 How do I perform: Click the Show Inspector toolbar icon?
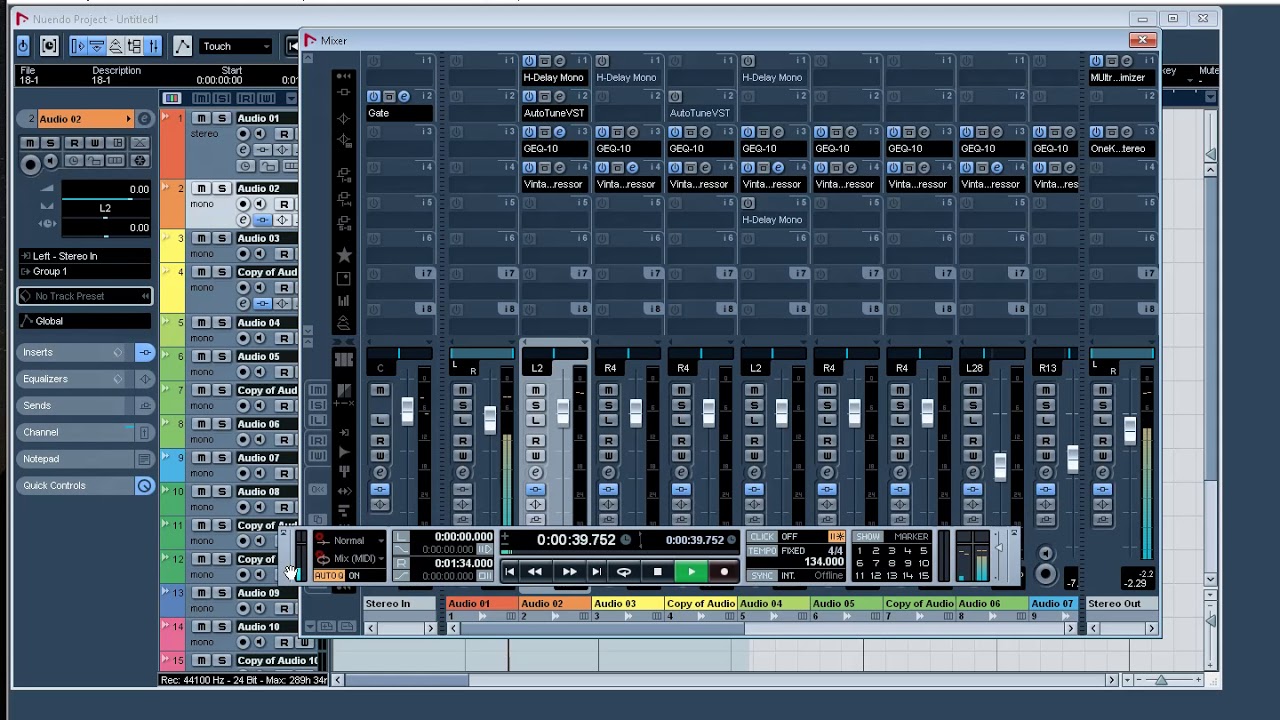point(79,46)
